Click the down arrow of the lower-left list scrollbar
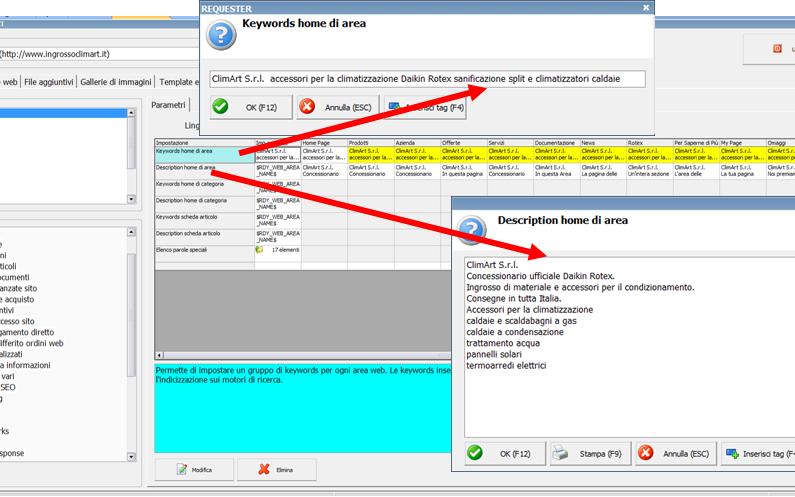795x497 pixels. click(x=131, y=456)
